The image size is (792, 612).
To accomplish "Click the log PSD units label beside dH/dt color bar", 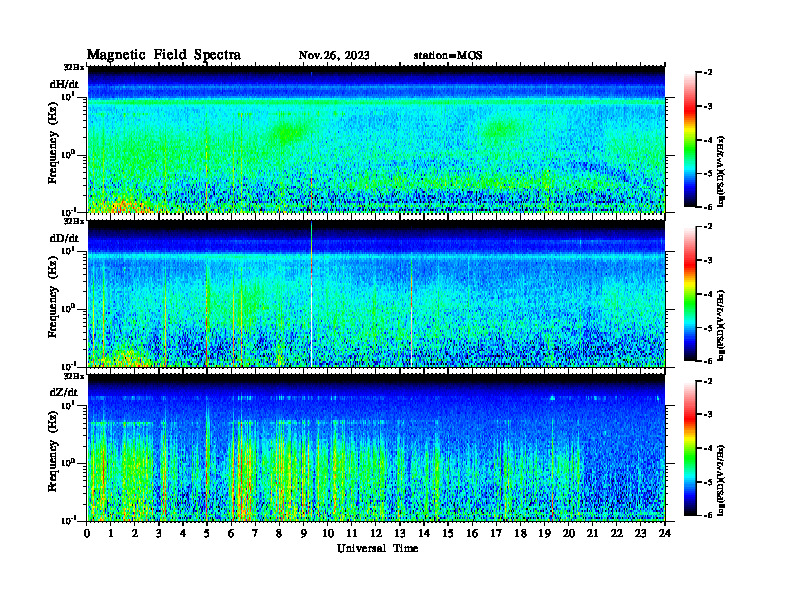I will point(721,171).
